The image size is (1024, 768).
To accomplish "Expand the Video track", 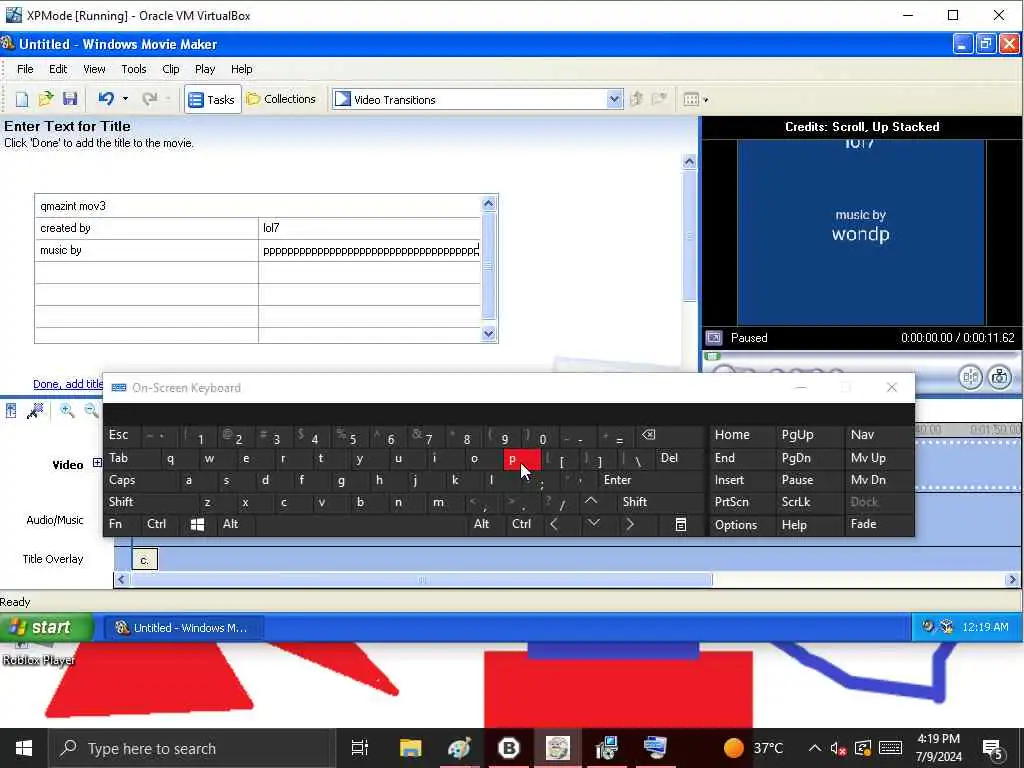I will click(x=97, y=463).
